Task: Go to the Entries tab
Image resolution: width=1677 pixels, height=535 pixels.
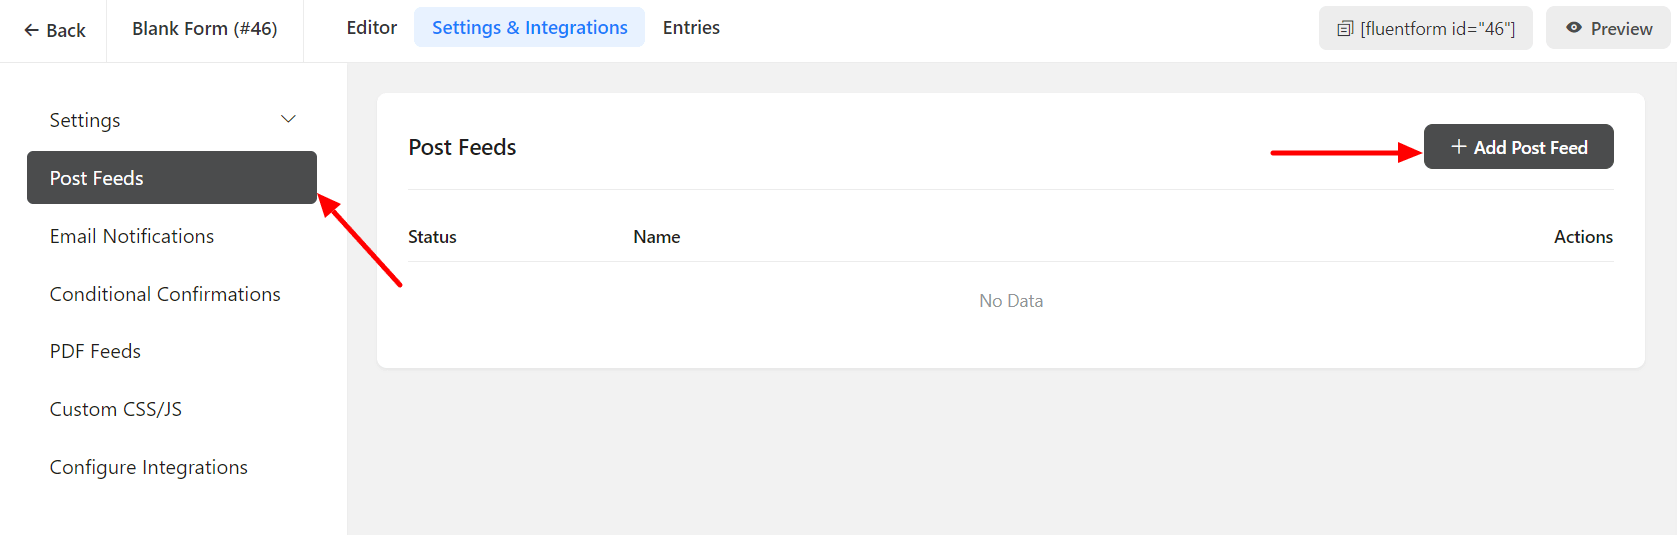Action: point(691,28)
